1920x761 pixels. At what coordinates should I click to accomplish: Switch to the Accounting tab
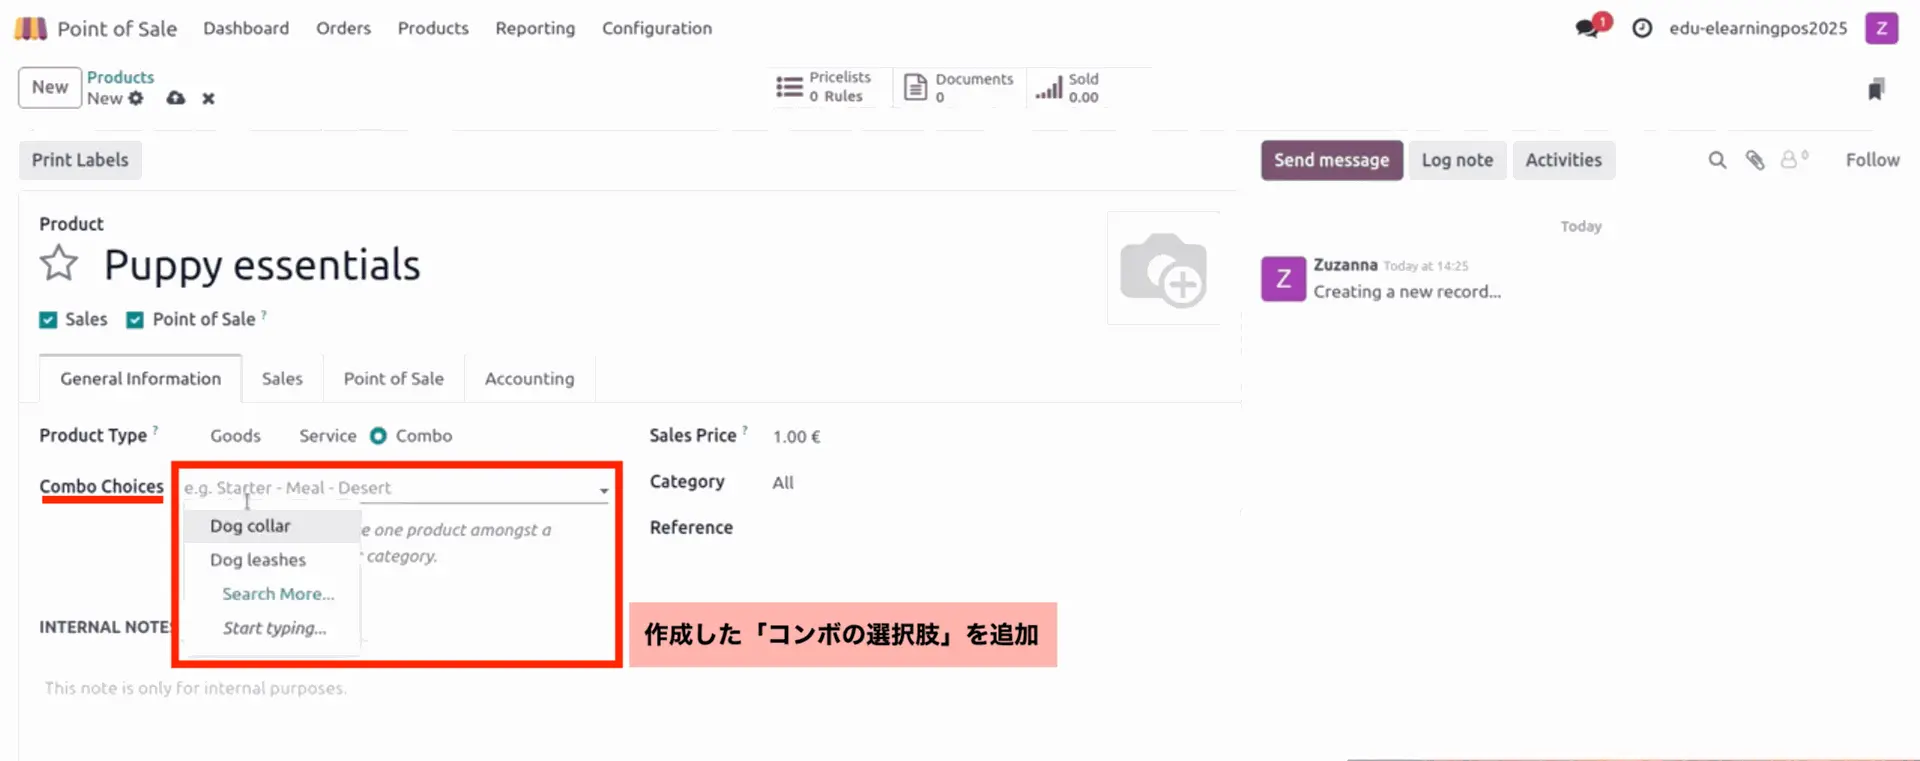529,379
